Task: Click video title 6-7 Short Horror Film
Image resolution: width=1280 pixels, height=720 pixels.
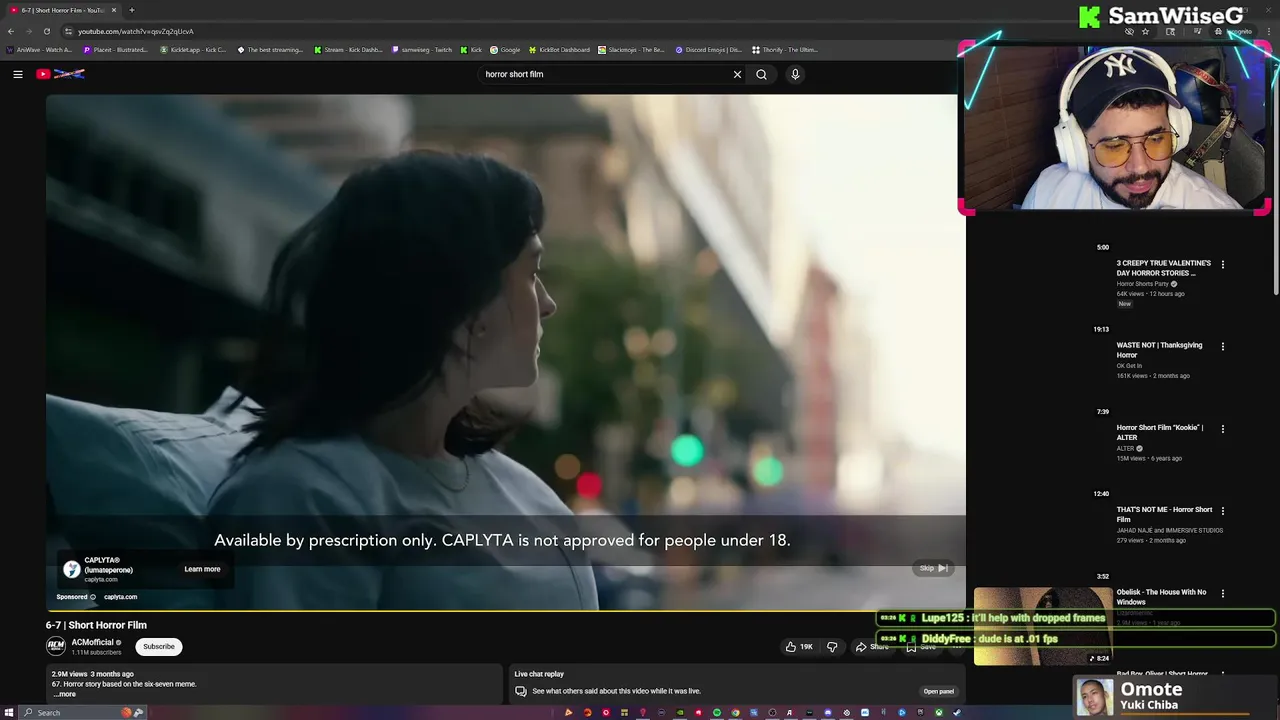Action: click(96, 625)
